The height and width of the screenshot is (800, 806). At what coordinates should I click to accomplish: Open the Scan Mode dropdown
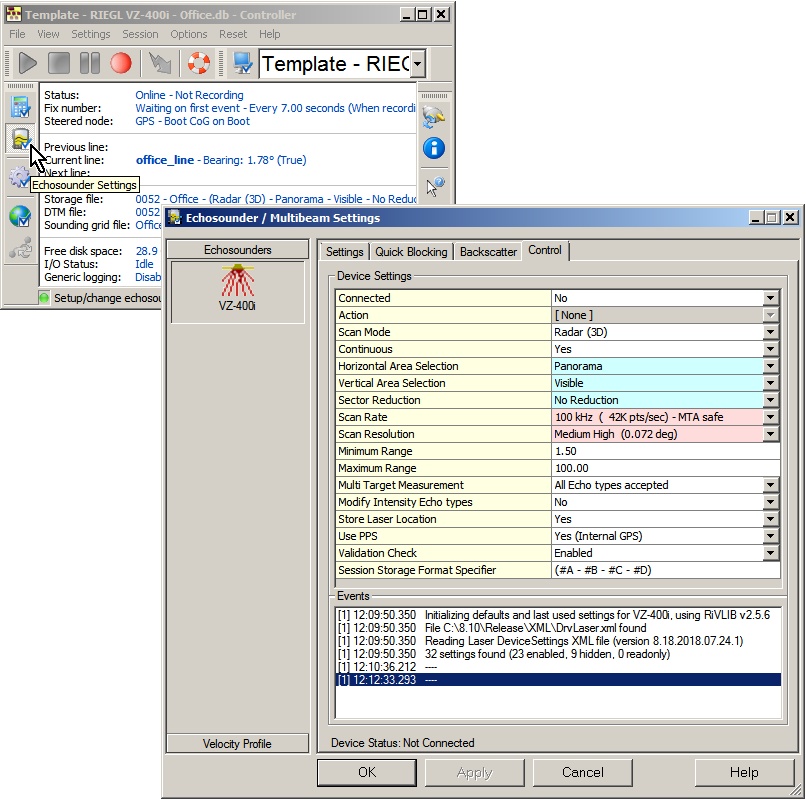click(770, 332)
